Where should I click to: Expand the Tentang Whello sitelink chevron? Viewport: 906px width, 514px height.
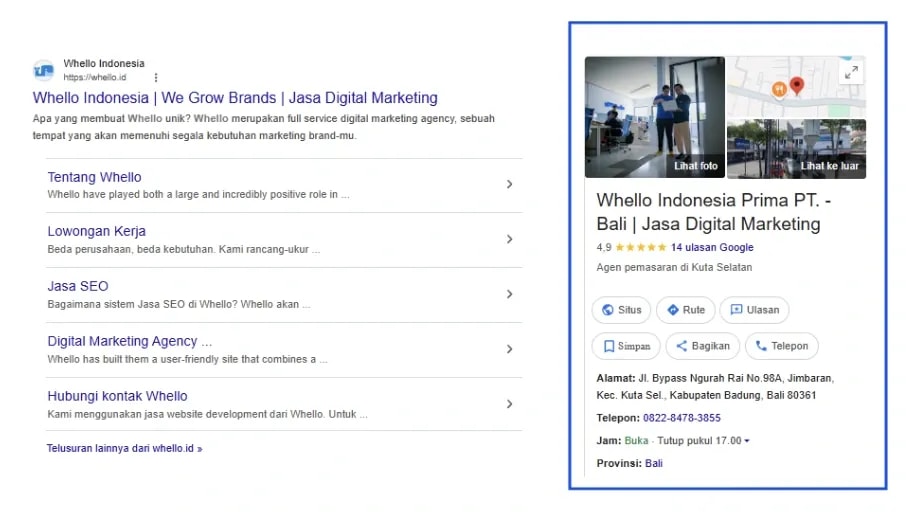tap(509, 185)
